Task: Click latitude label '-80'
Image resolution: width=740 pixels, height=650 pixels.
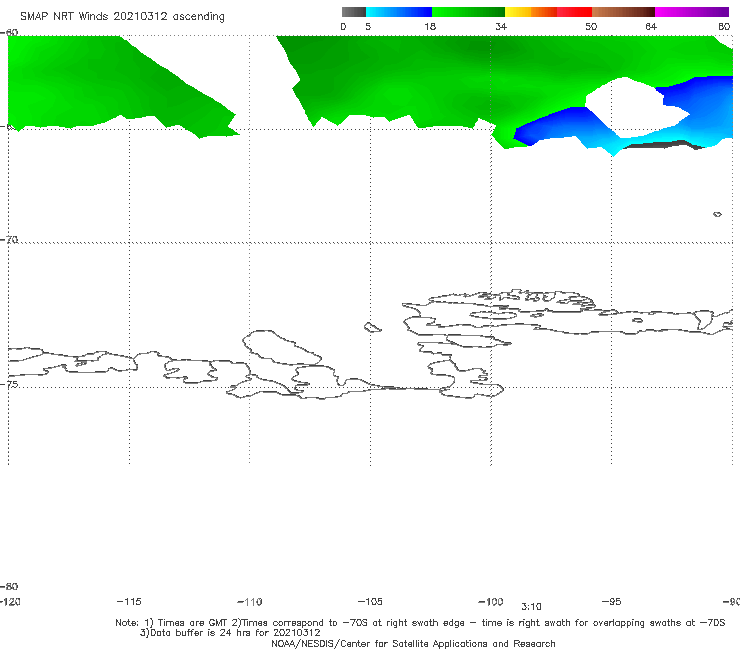Action: click(9, 586)
